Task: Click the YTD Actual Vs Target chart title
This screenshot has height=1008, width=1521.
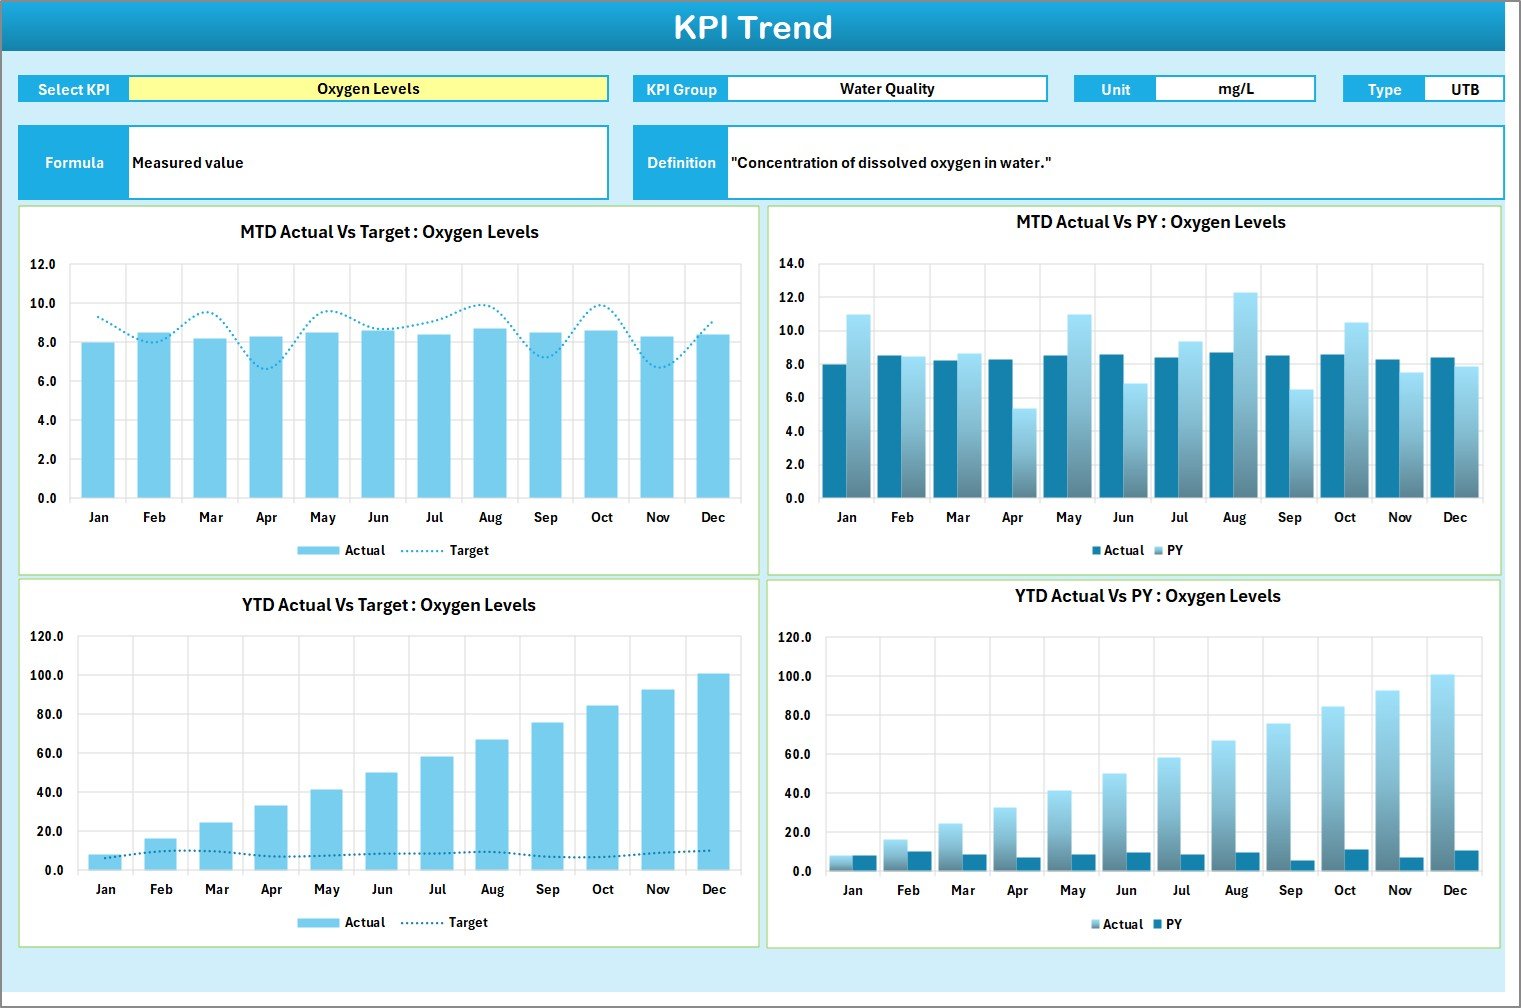Action: point(388,605)
